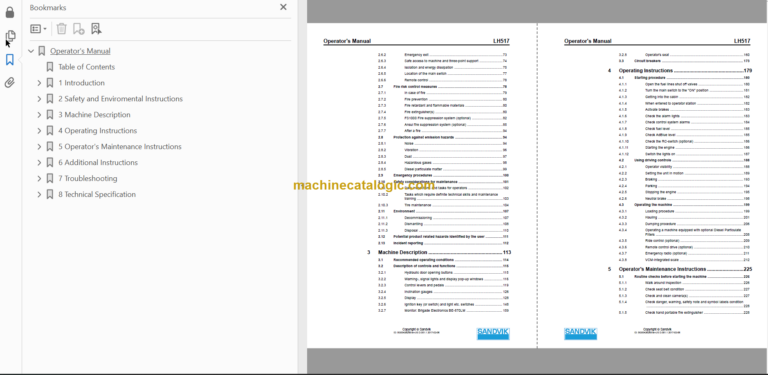This screenshot has height=375, width=768.
Task: Expand the 6 Additional Instructions bookmark
Action: coord(39,163)
